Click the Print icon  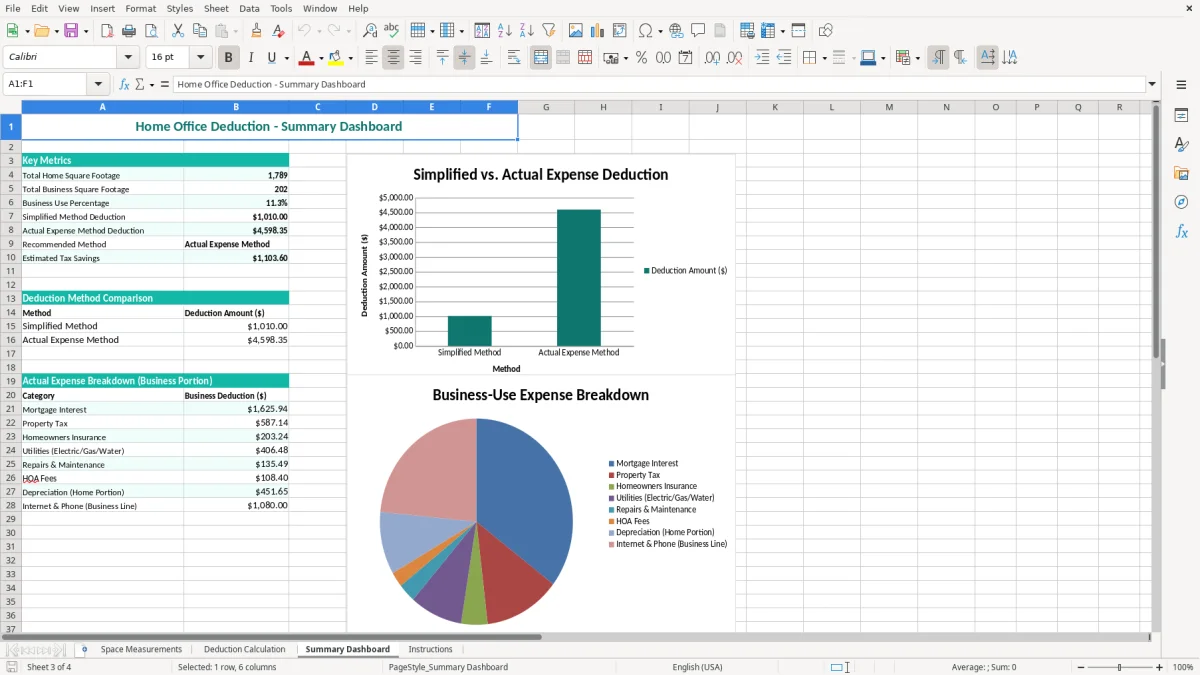(x=129, y=31)
